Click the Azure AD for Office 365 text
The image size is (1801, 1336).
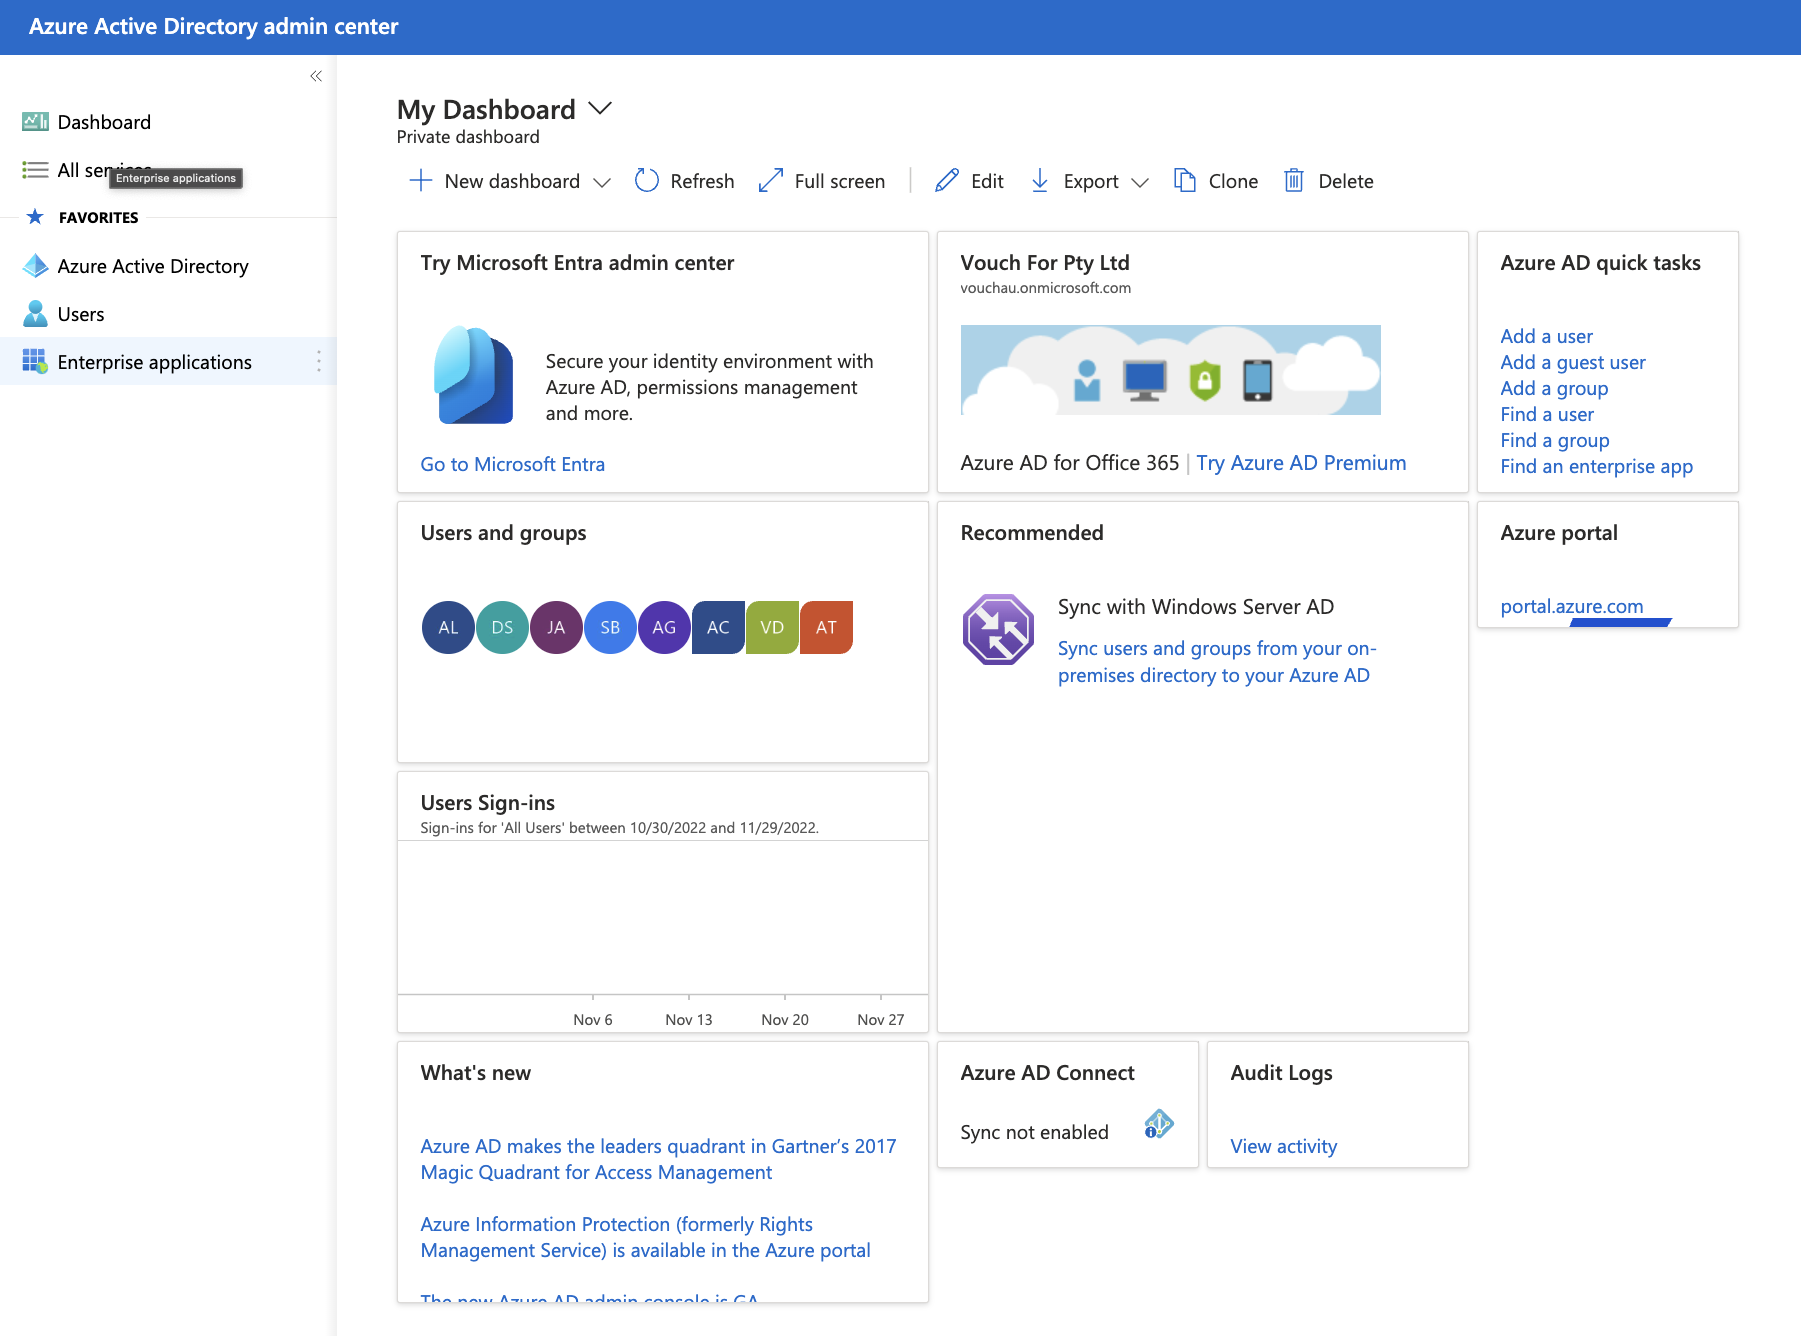(x=1069, y=463)
